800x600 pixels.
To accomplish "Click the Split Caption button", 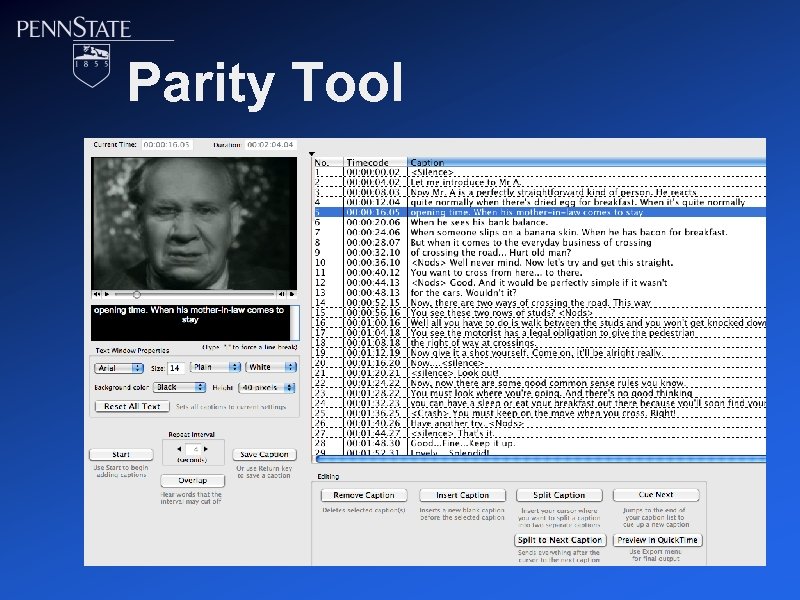I will [559, 495].
